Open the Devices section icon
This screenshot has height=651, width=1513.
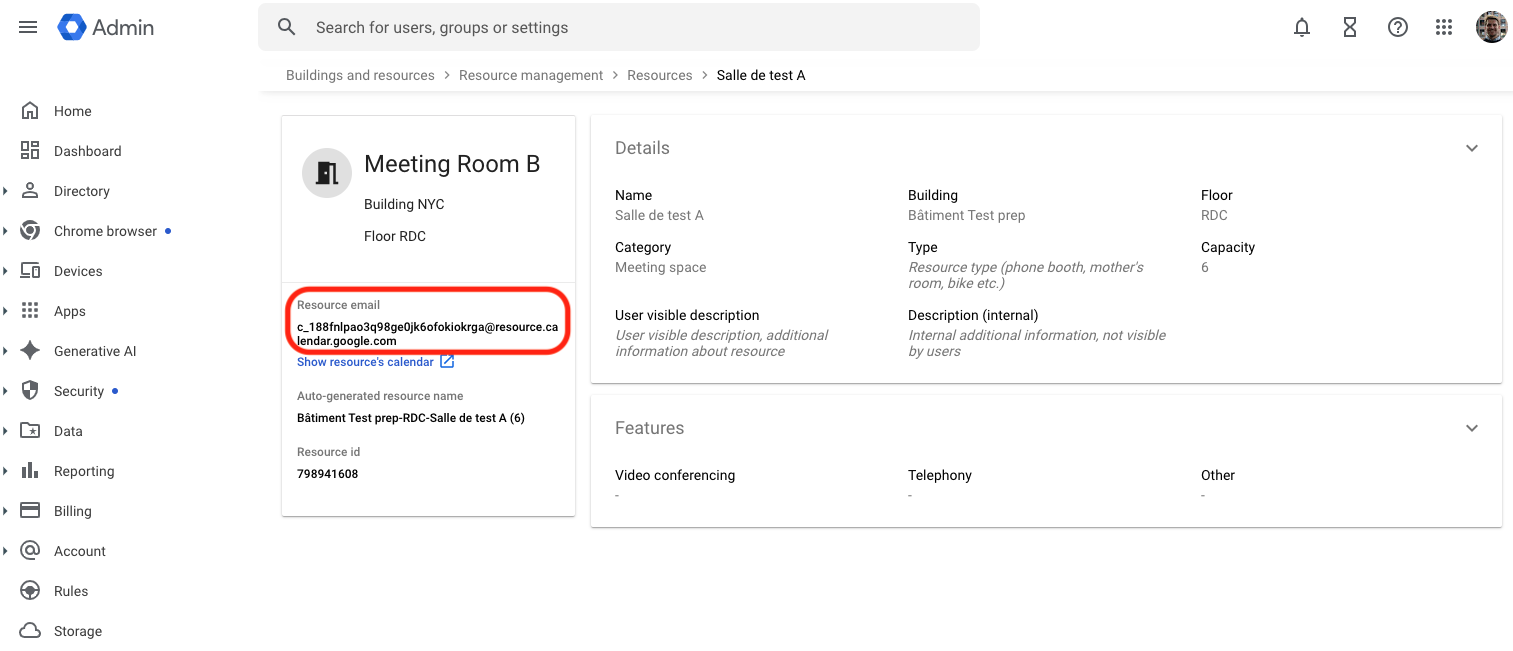click(x=30, y=270)
